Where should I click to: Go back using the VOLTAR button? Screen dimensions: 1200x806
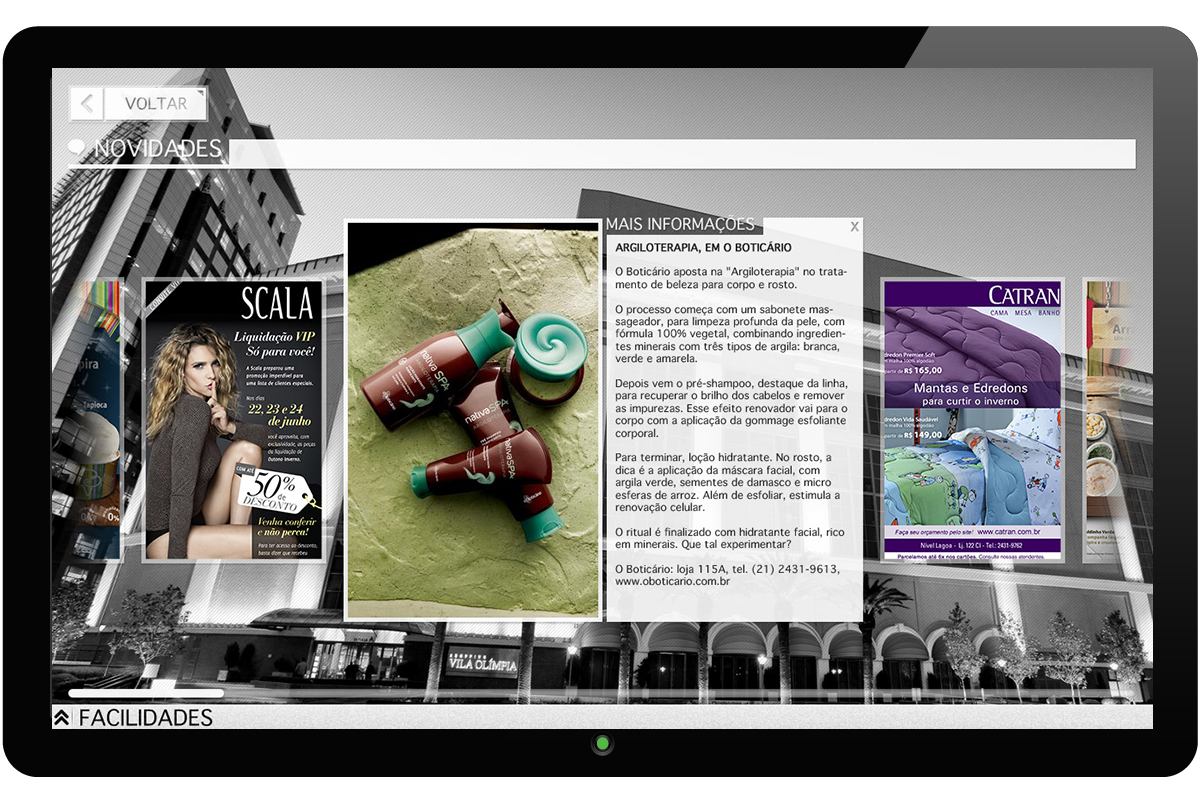[155, 103]
